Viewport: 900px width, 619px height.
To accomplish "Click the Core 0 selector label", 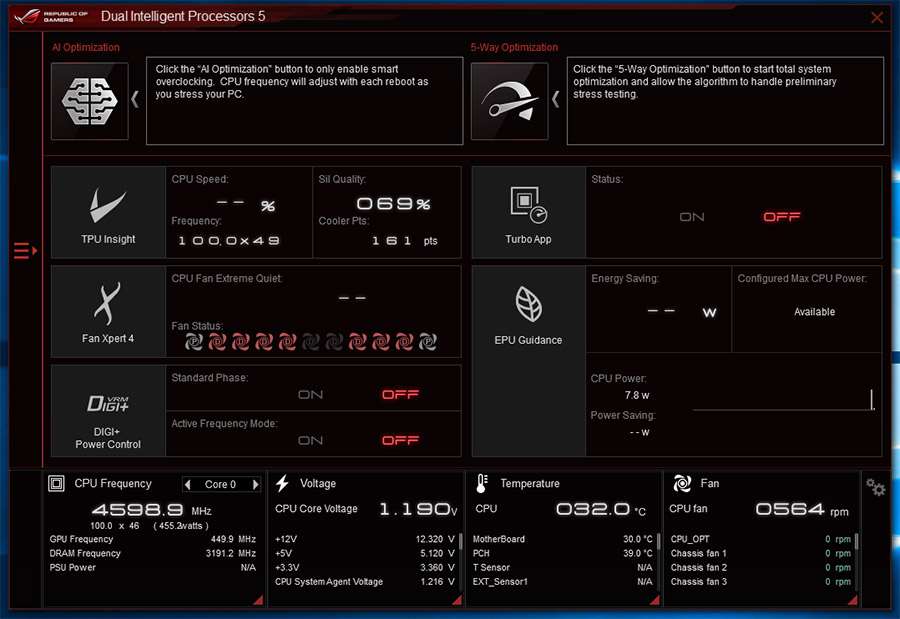I will pyautogui.click(x=220, y=485).
